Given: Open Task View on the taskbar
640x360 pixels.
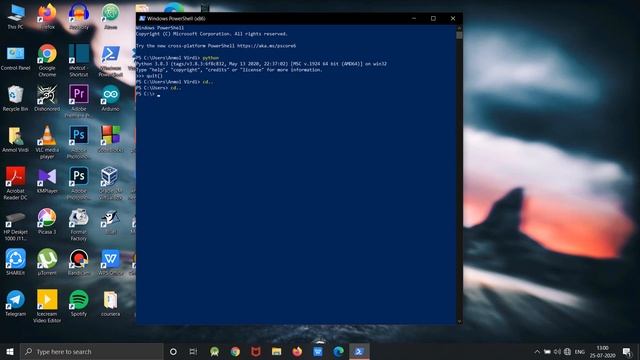Looking at the screenshot, I should coord(193,351).
